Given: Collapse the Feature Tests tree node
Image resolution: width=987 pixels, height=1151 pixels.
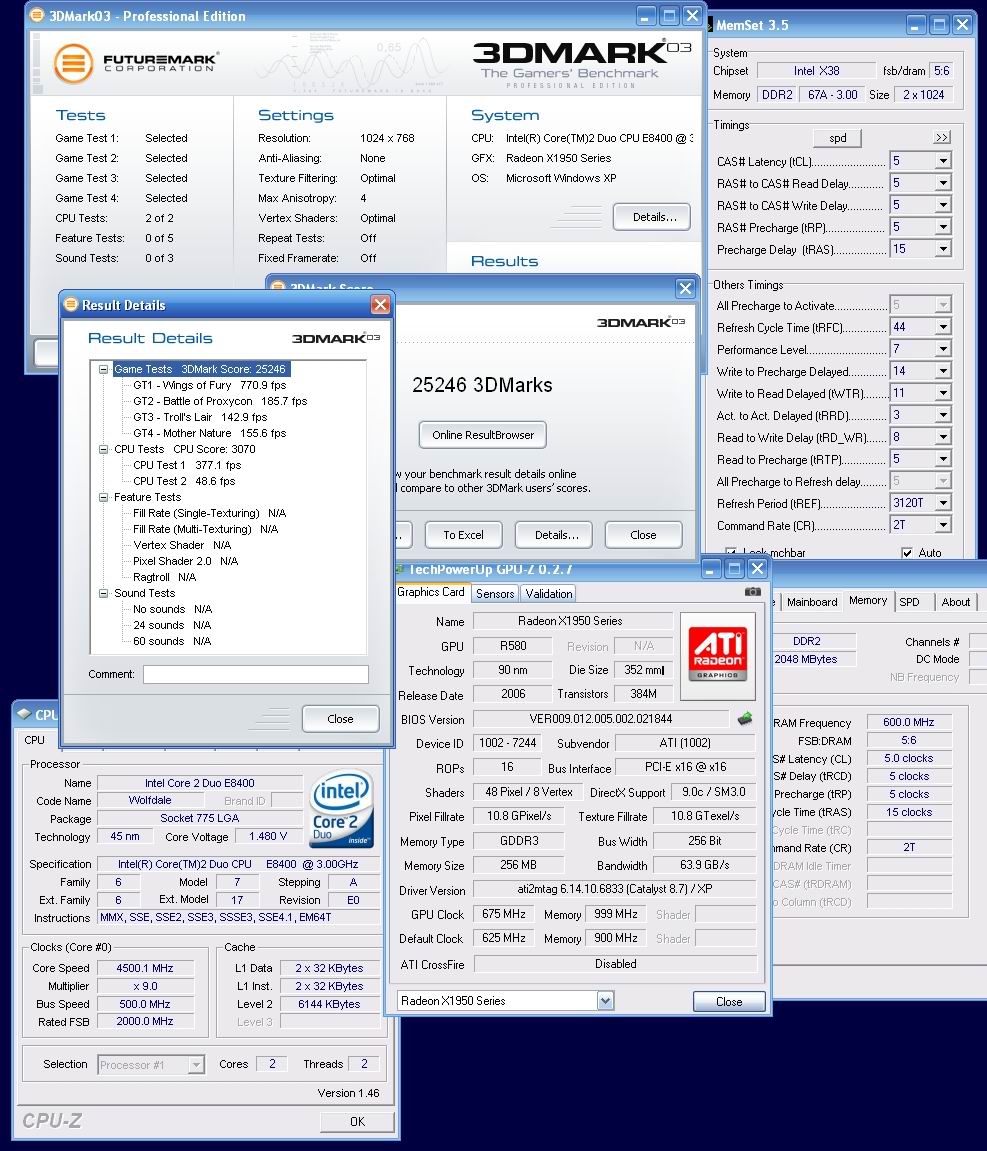Looking at the screenshot, I should tap(103, 497).
